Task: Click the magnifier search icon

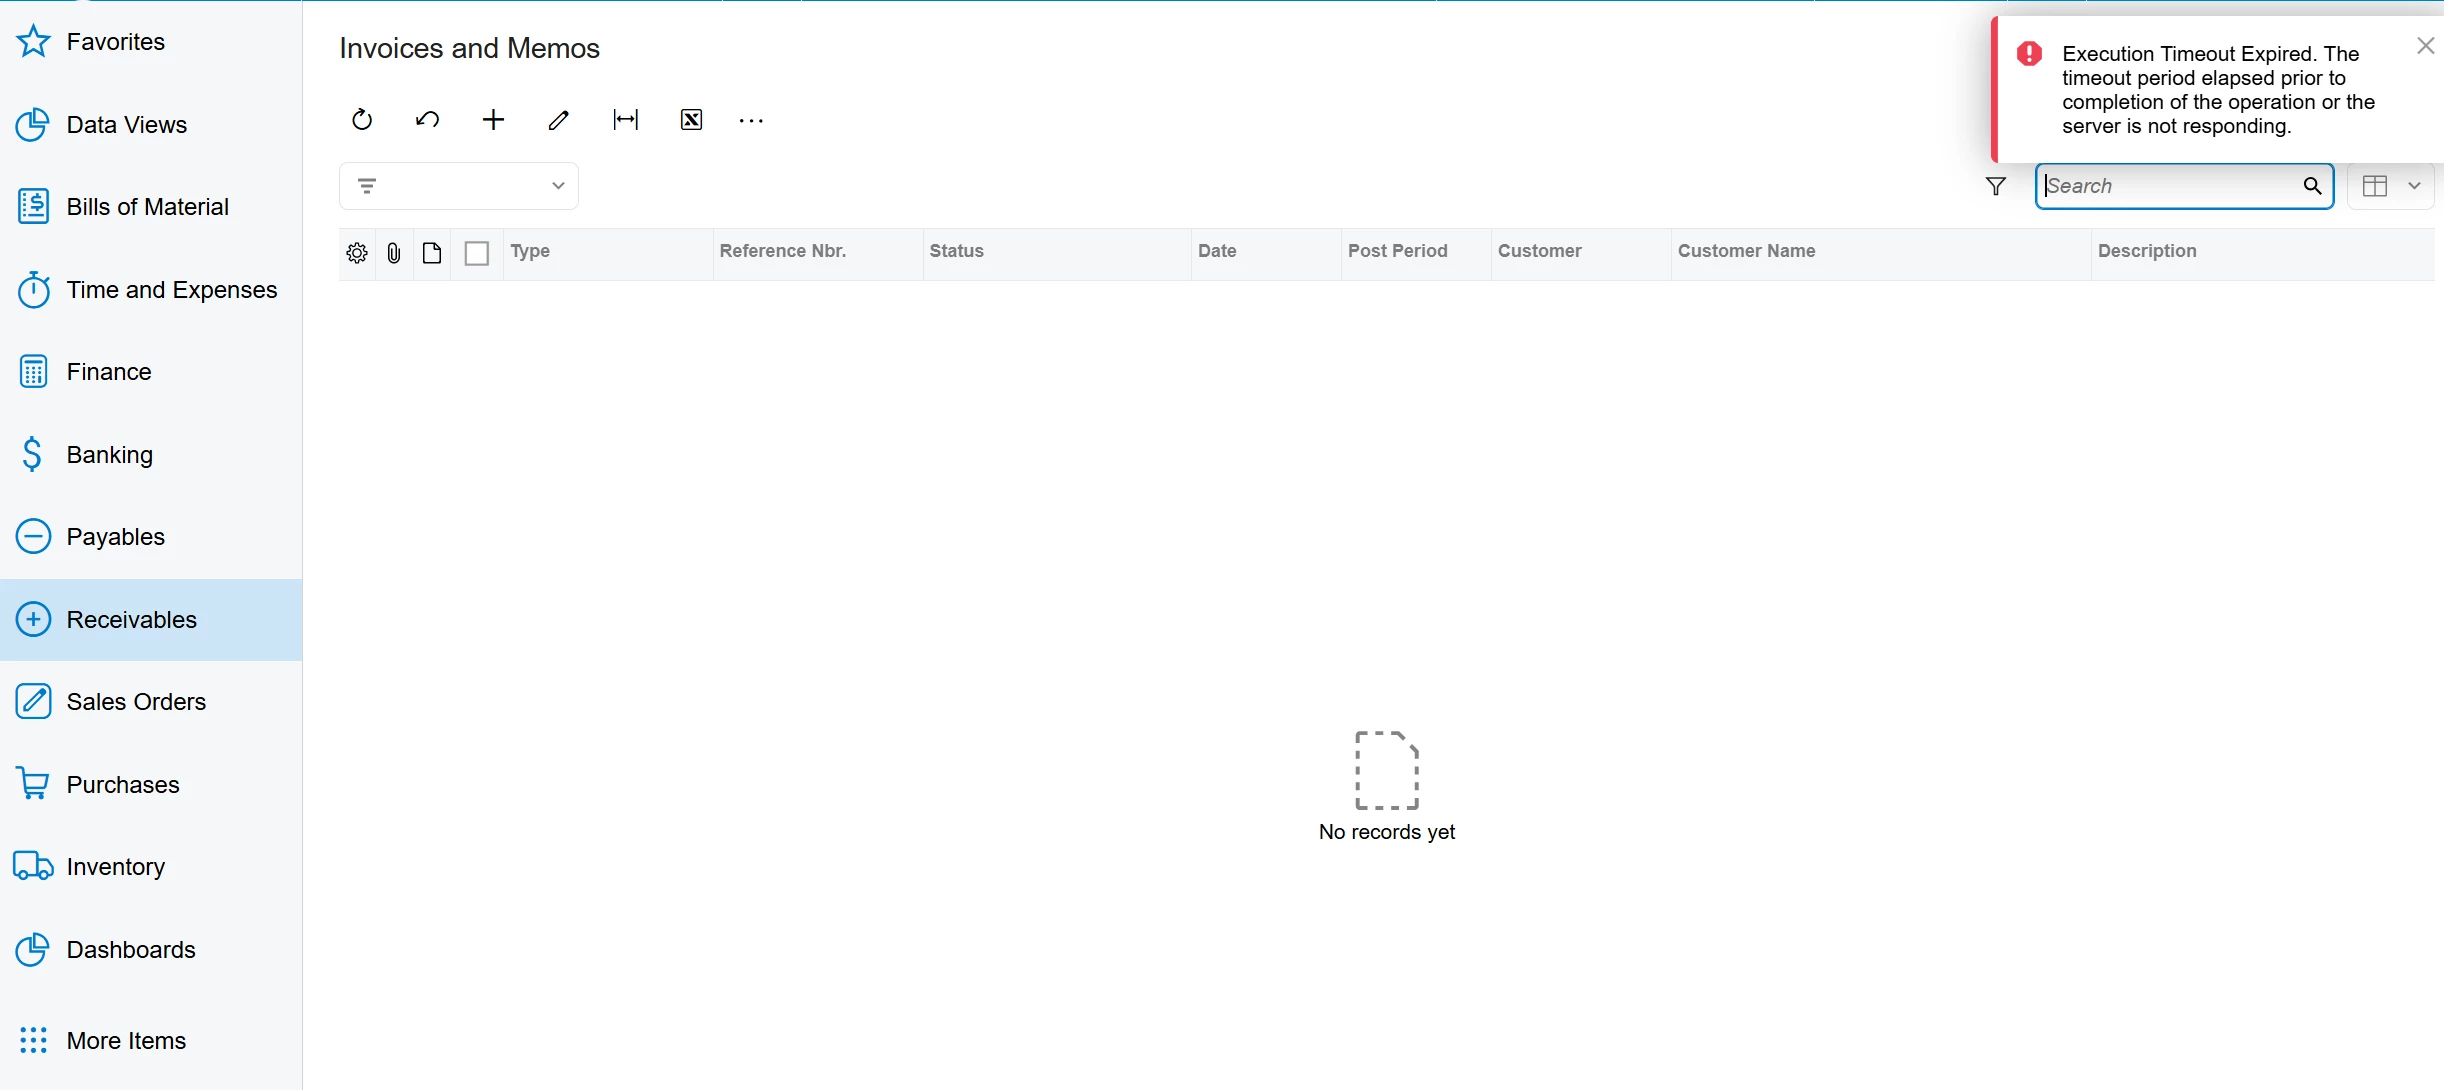Action: [2312, 186]
